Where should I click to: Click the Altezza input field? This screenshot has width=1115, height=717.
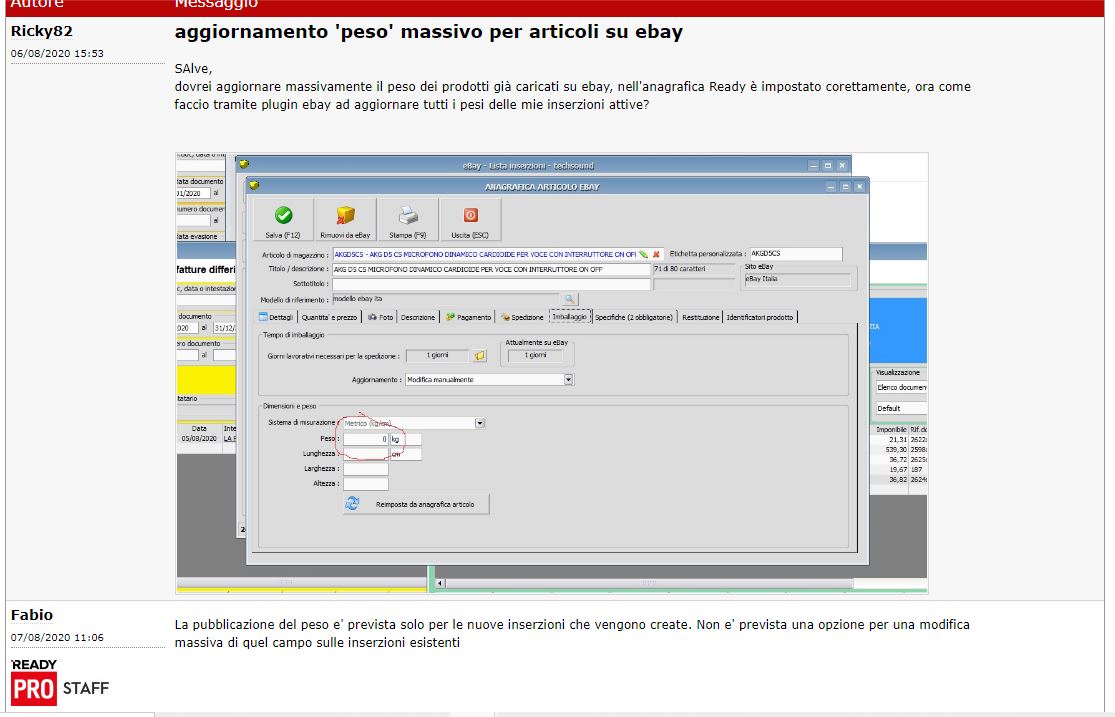[366, 484]
